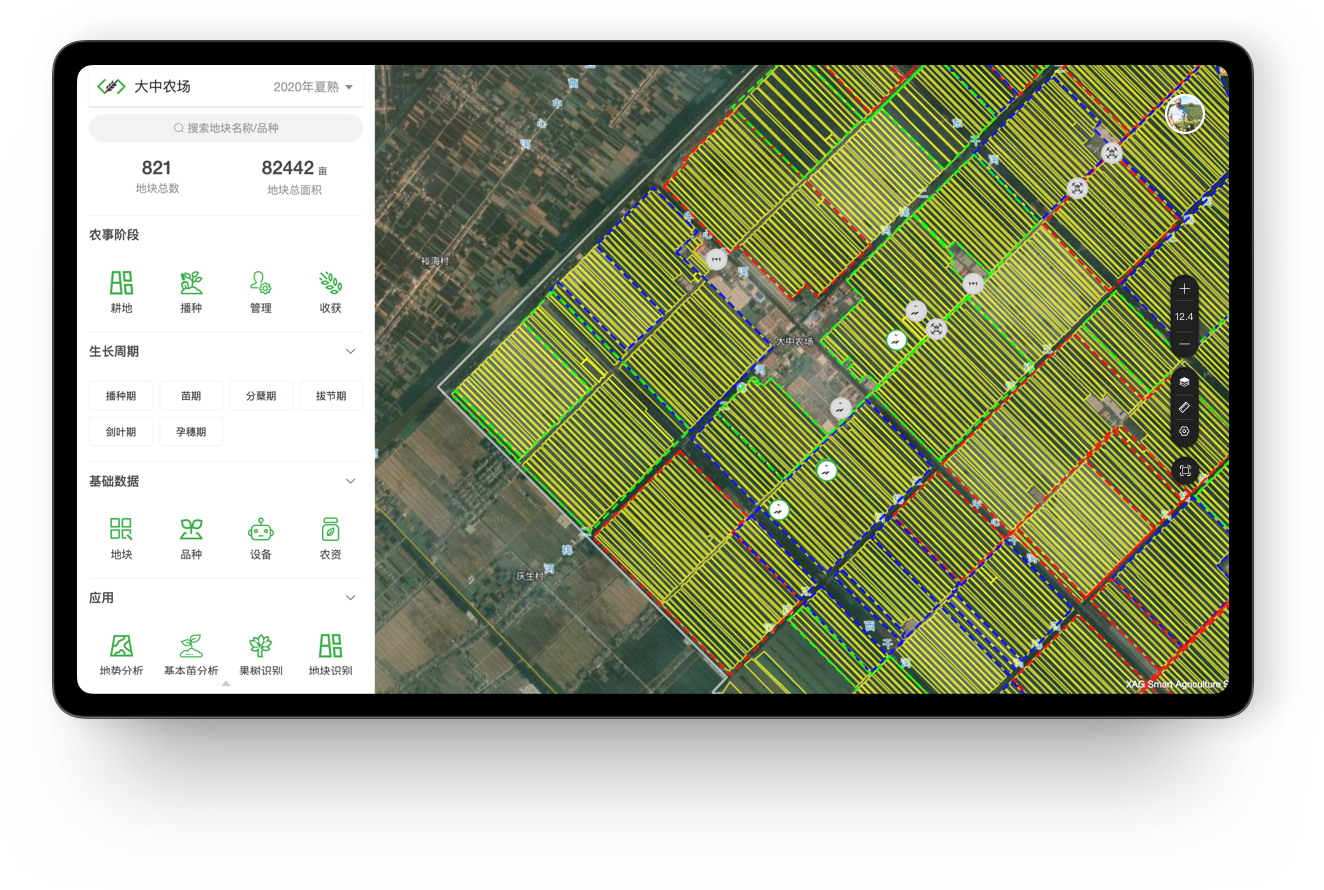Open the 播种 sowing stage icon
The image size is (1324, 890).
point(191,291)
